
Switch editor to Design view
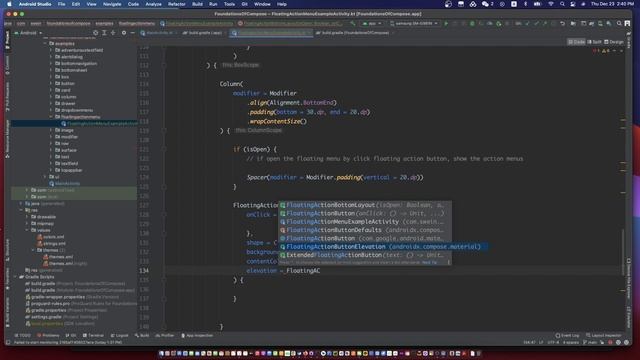613,42
